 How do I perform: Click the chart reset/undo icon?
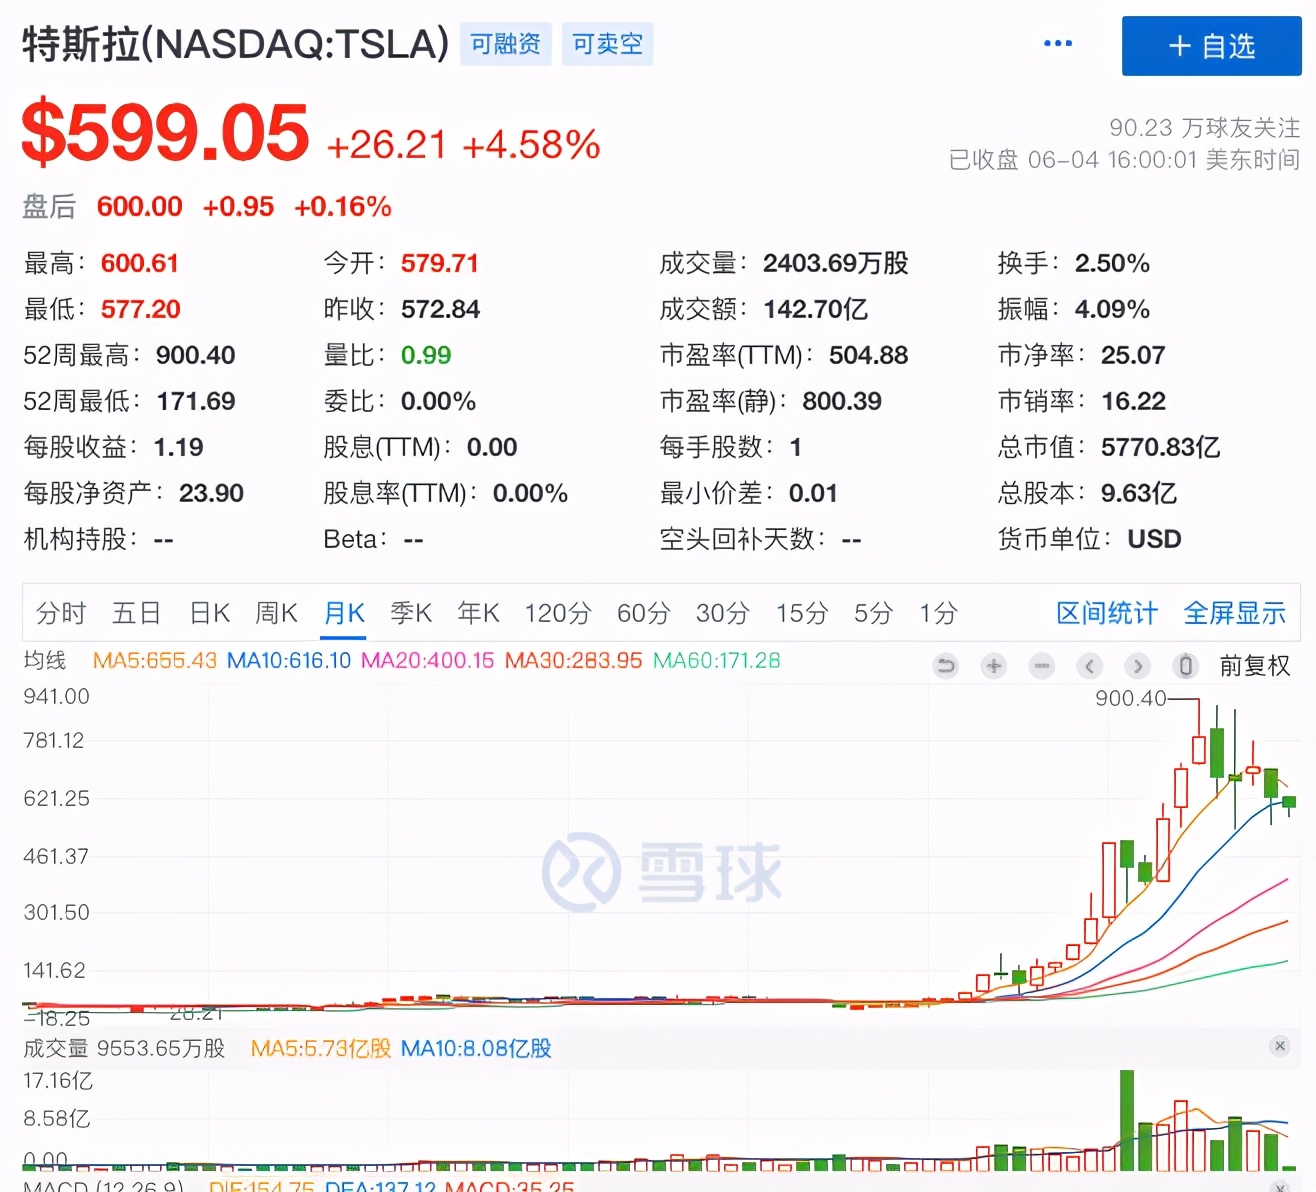[945, 666]
